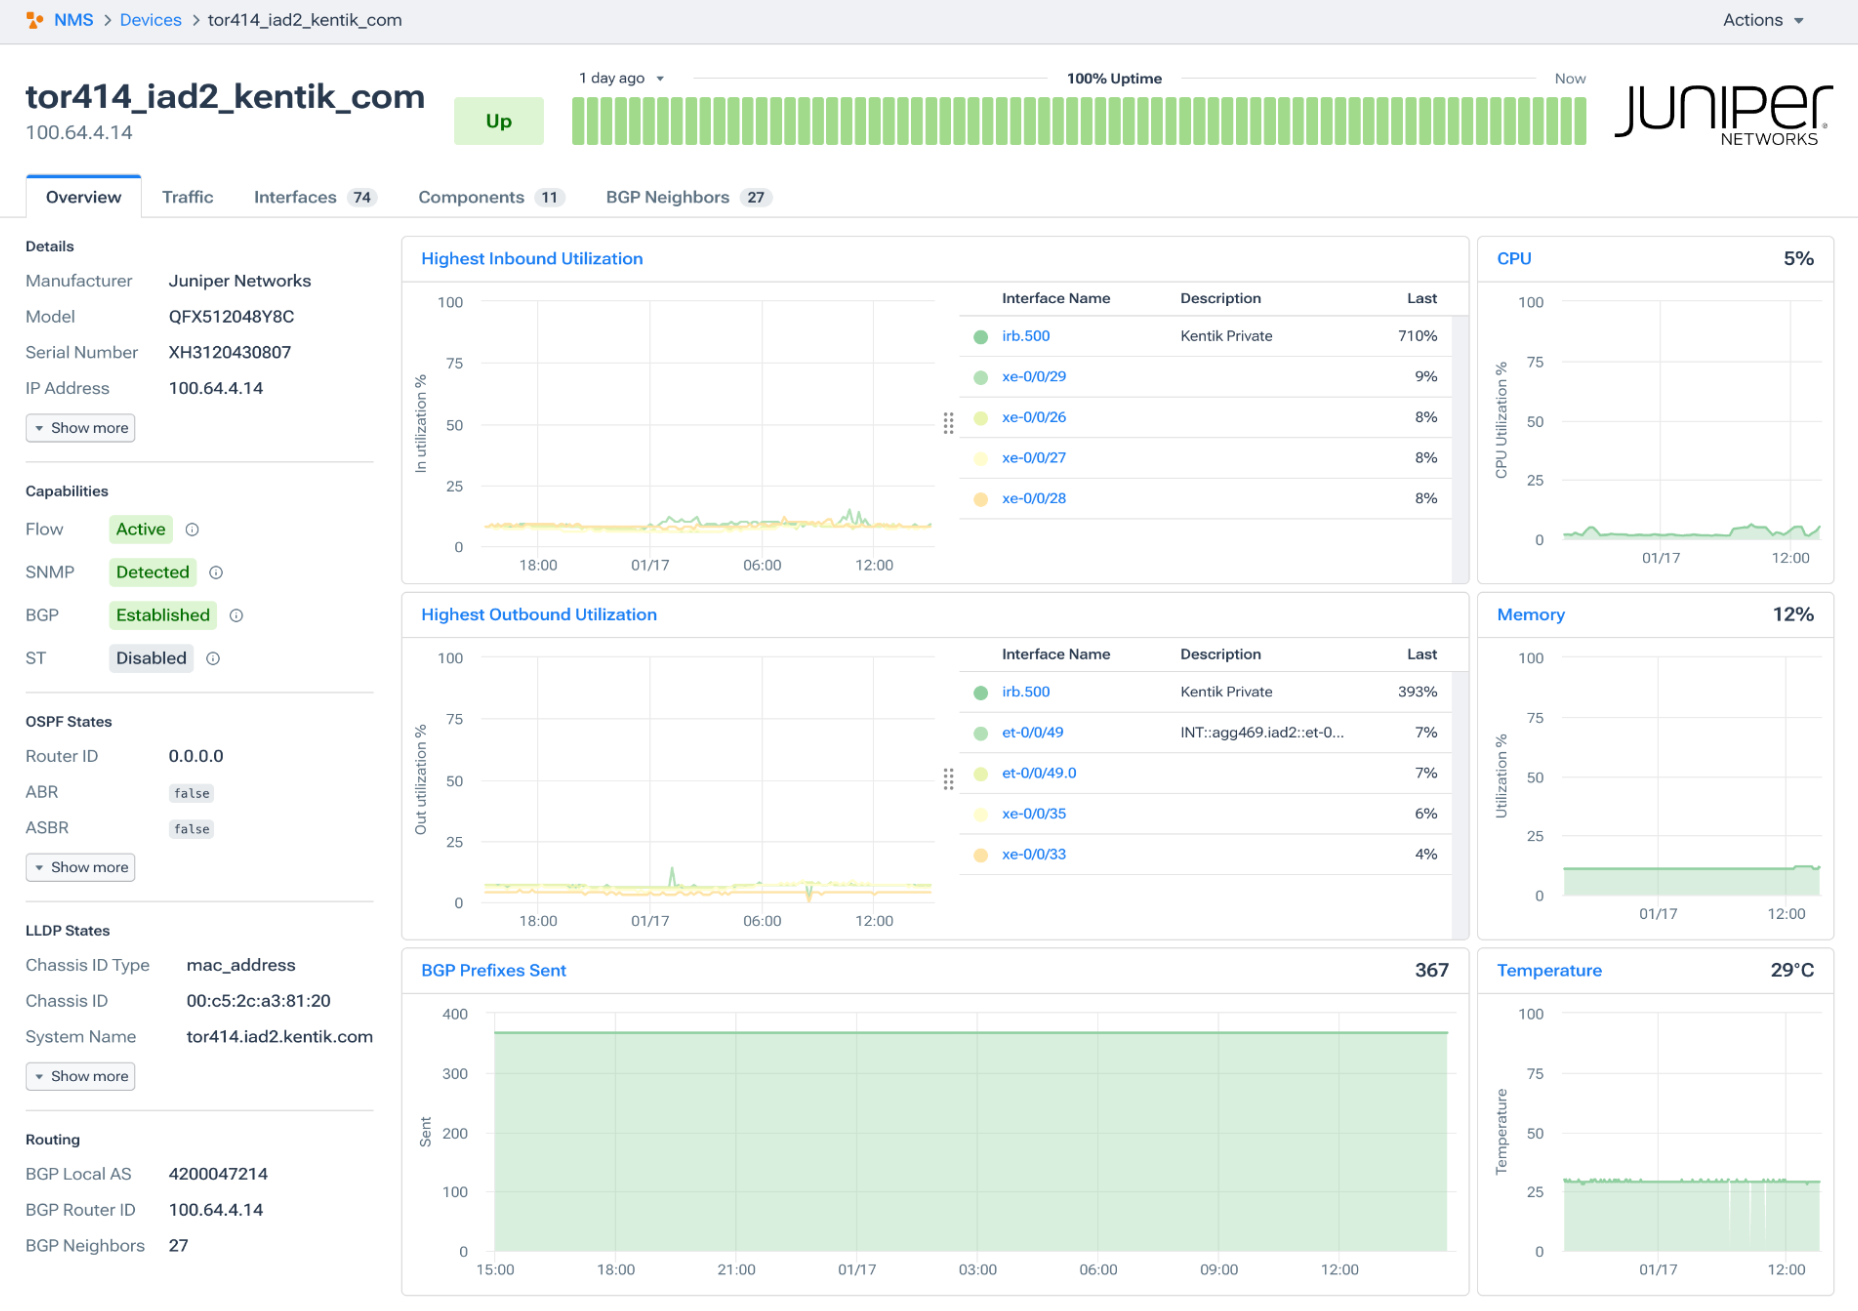1858x1311 pixels.
Task: Open xe-0/0/29 interface link
Action: [1034, 378]
